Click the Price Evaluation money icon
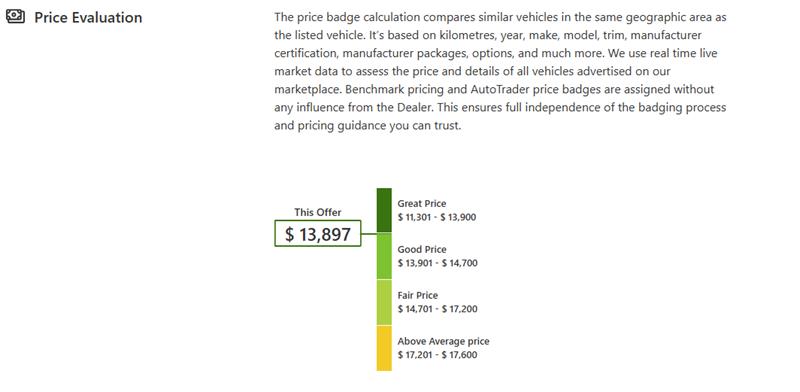 click(15, 17)
